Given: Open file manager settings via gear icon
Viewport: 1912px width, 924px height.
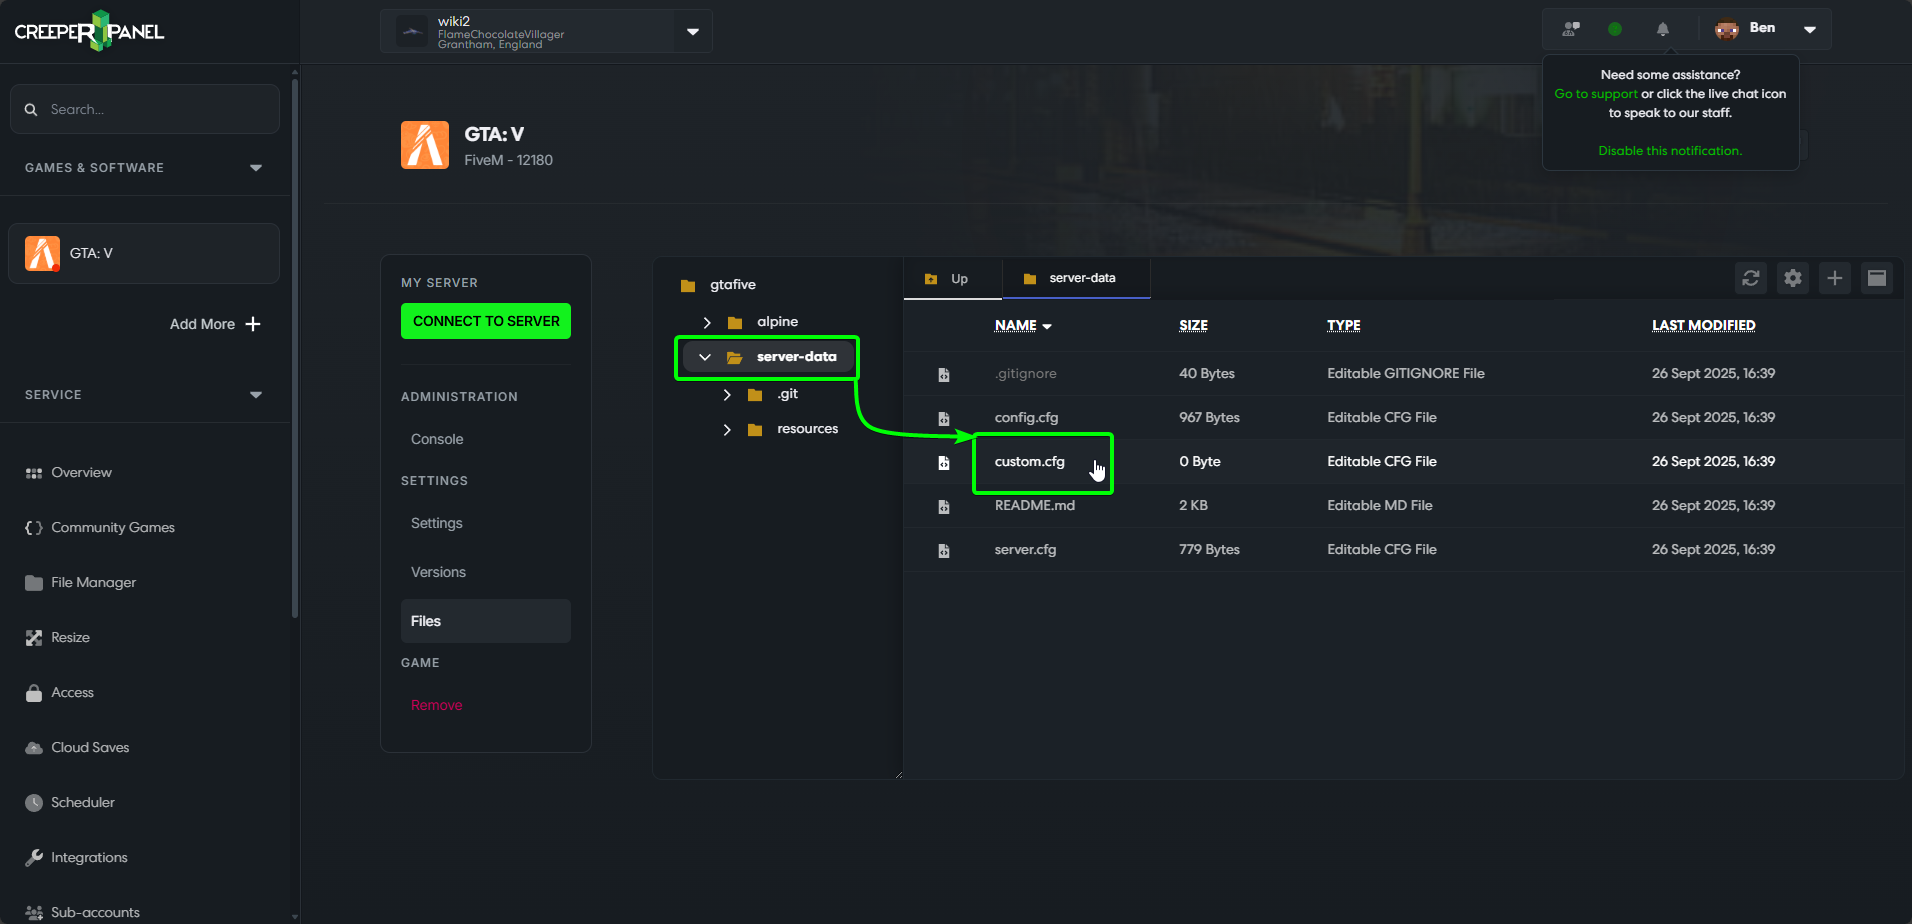Looking at the screenshot, I should pos(1793,278).
